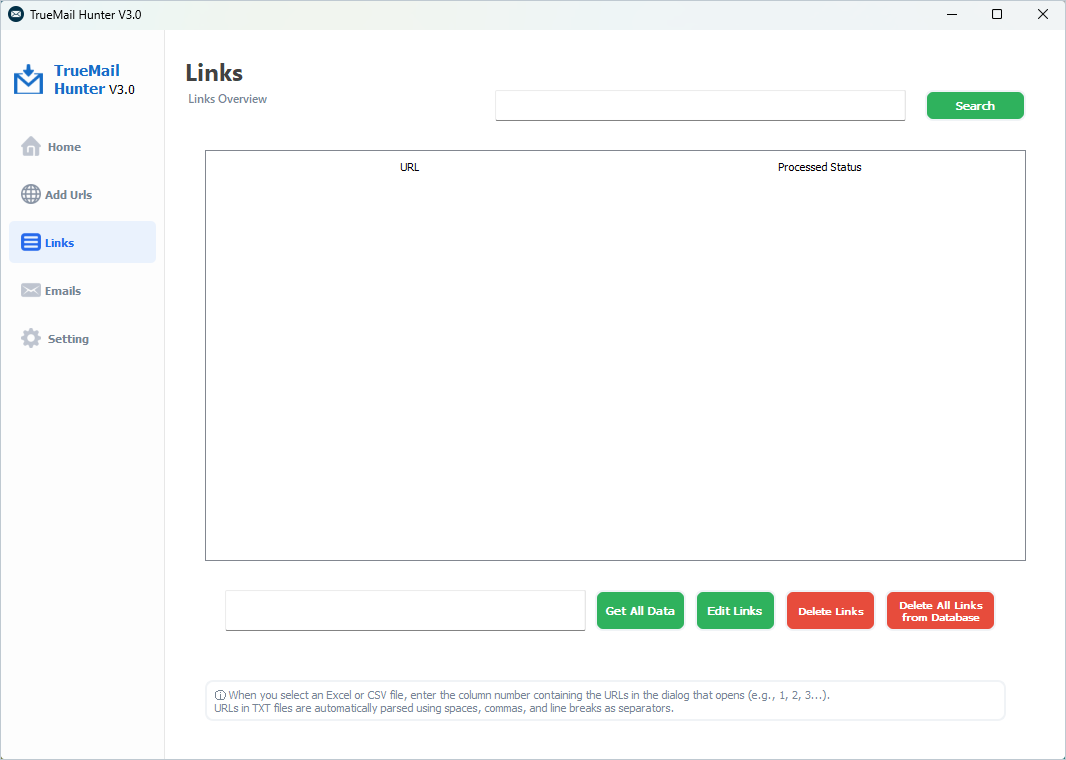Maximize the TrueMail Hunter window

tap(997, 14)
